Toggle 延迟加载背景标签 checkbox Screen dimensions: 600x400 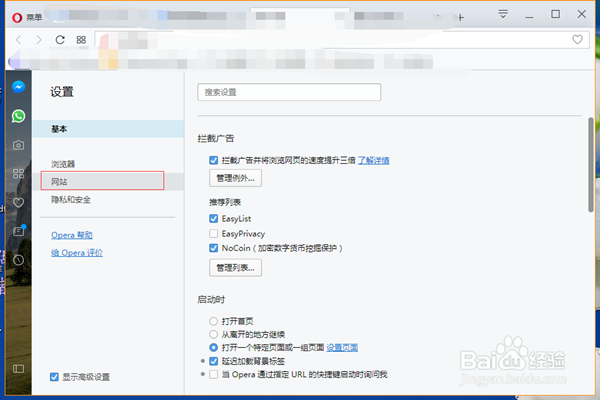[214, 361]
